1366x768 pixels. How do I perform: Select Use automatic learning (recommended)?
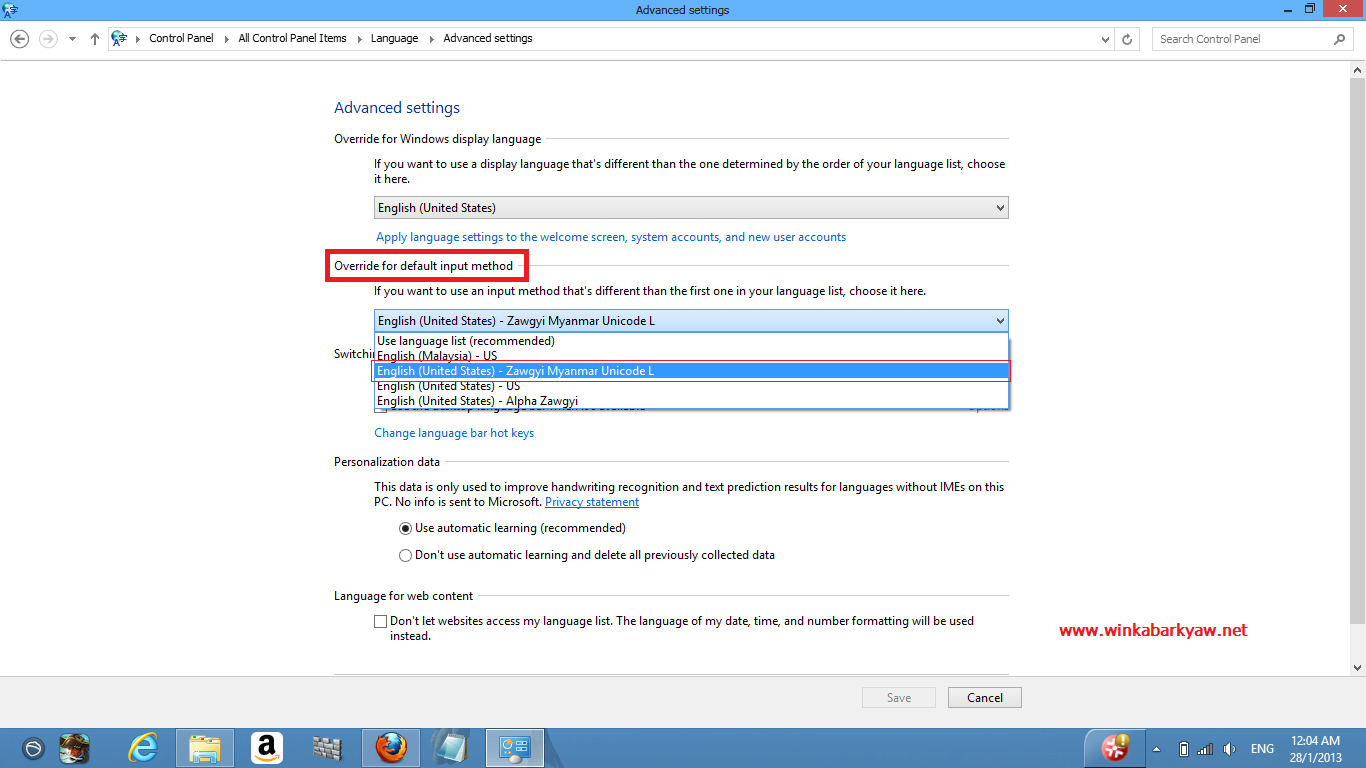[512, 528]
